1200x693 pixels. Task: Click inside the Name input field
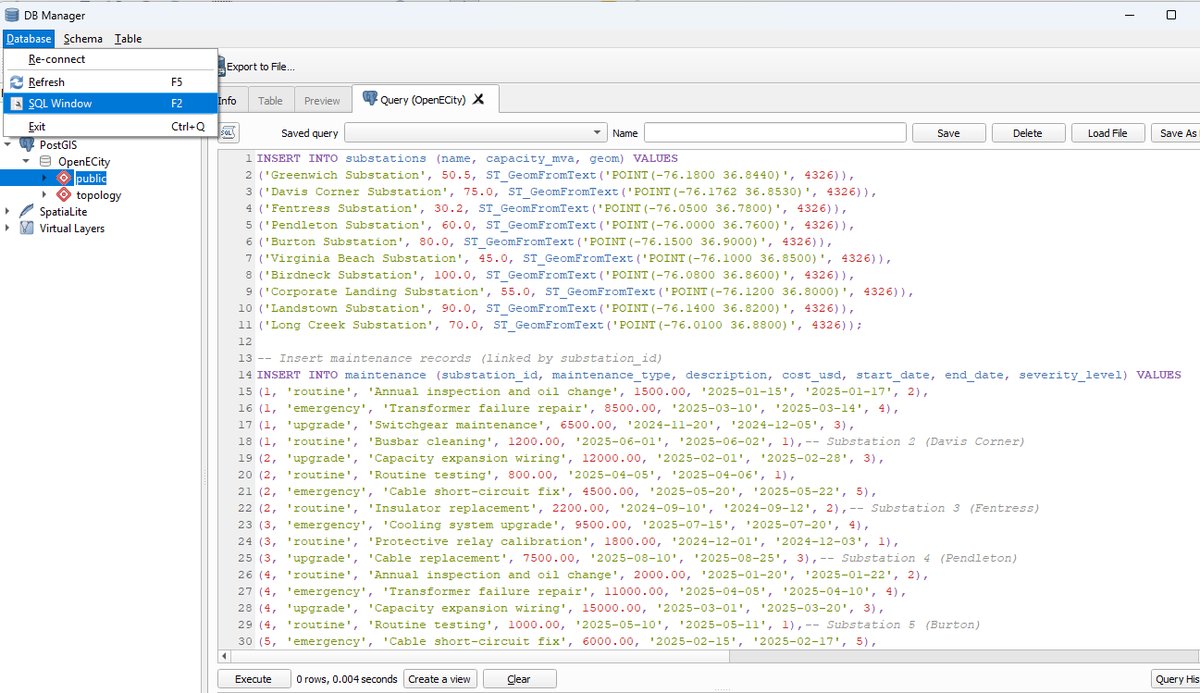(775, 132)
